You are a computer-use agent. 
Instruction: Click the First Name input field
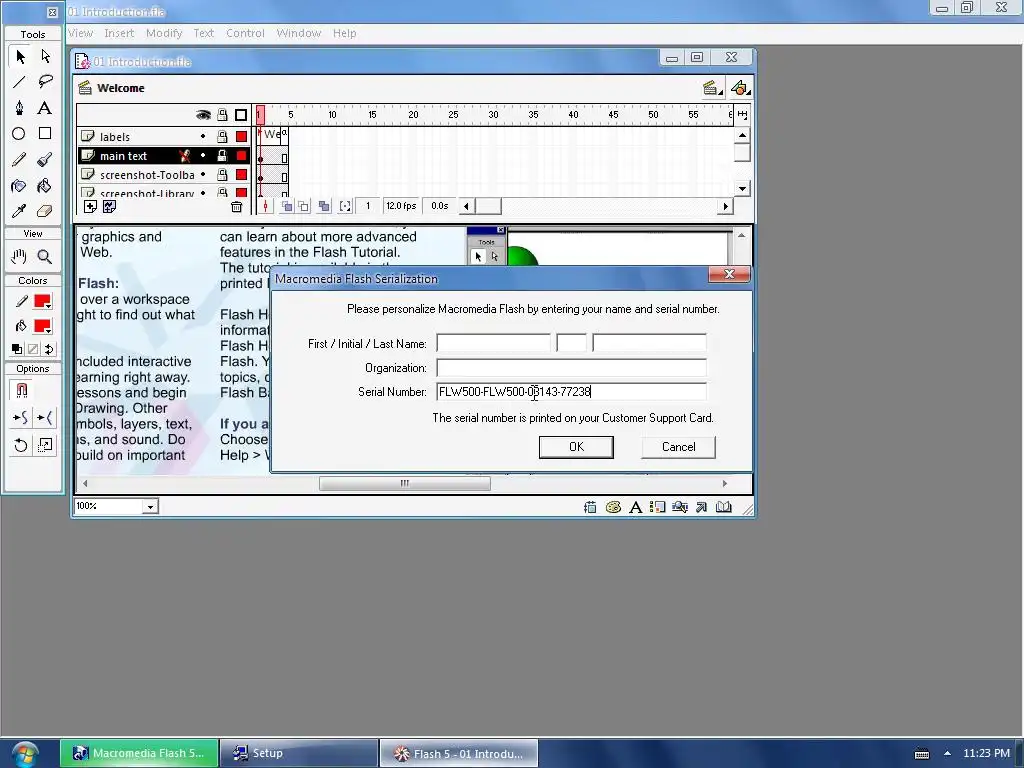tap(493, 343)
